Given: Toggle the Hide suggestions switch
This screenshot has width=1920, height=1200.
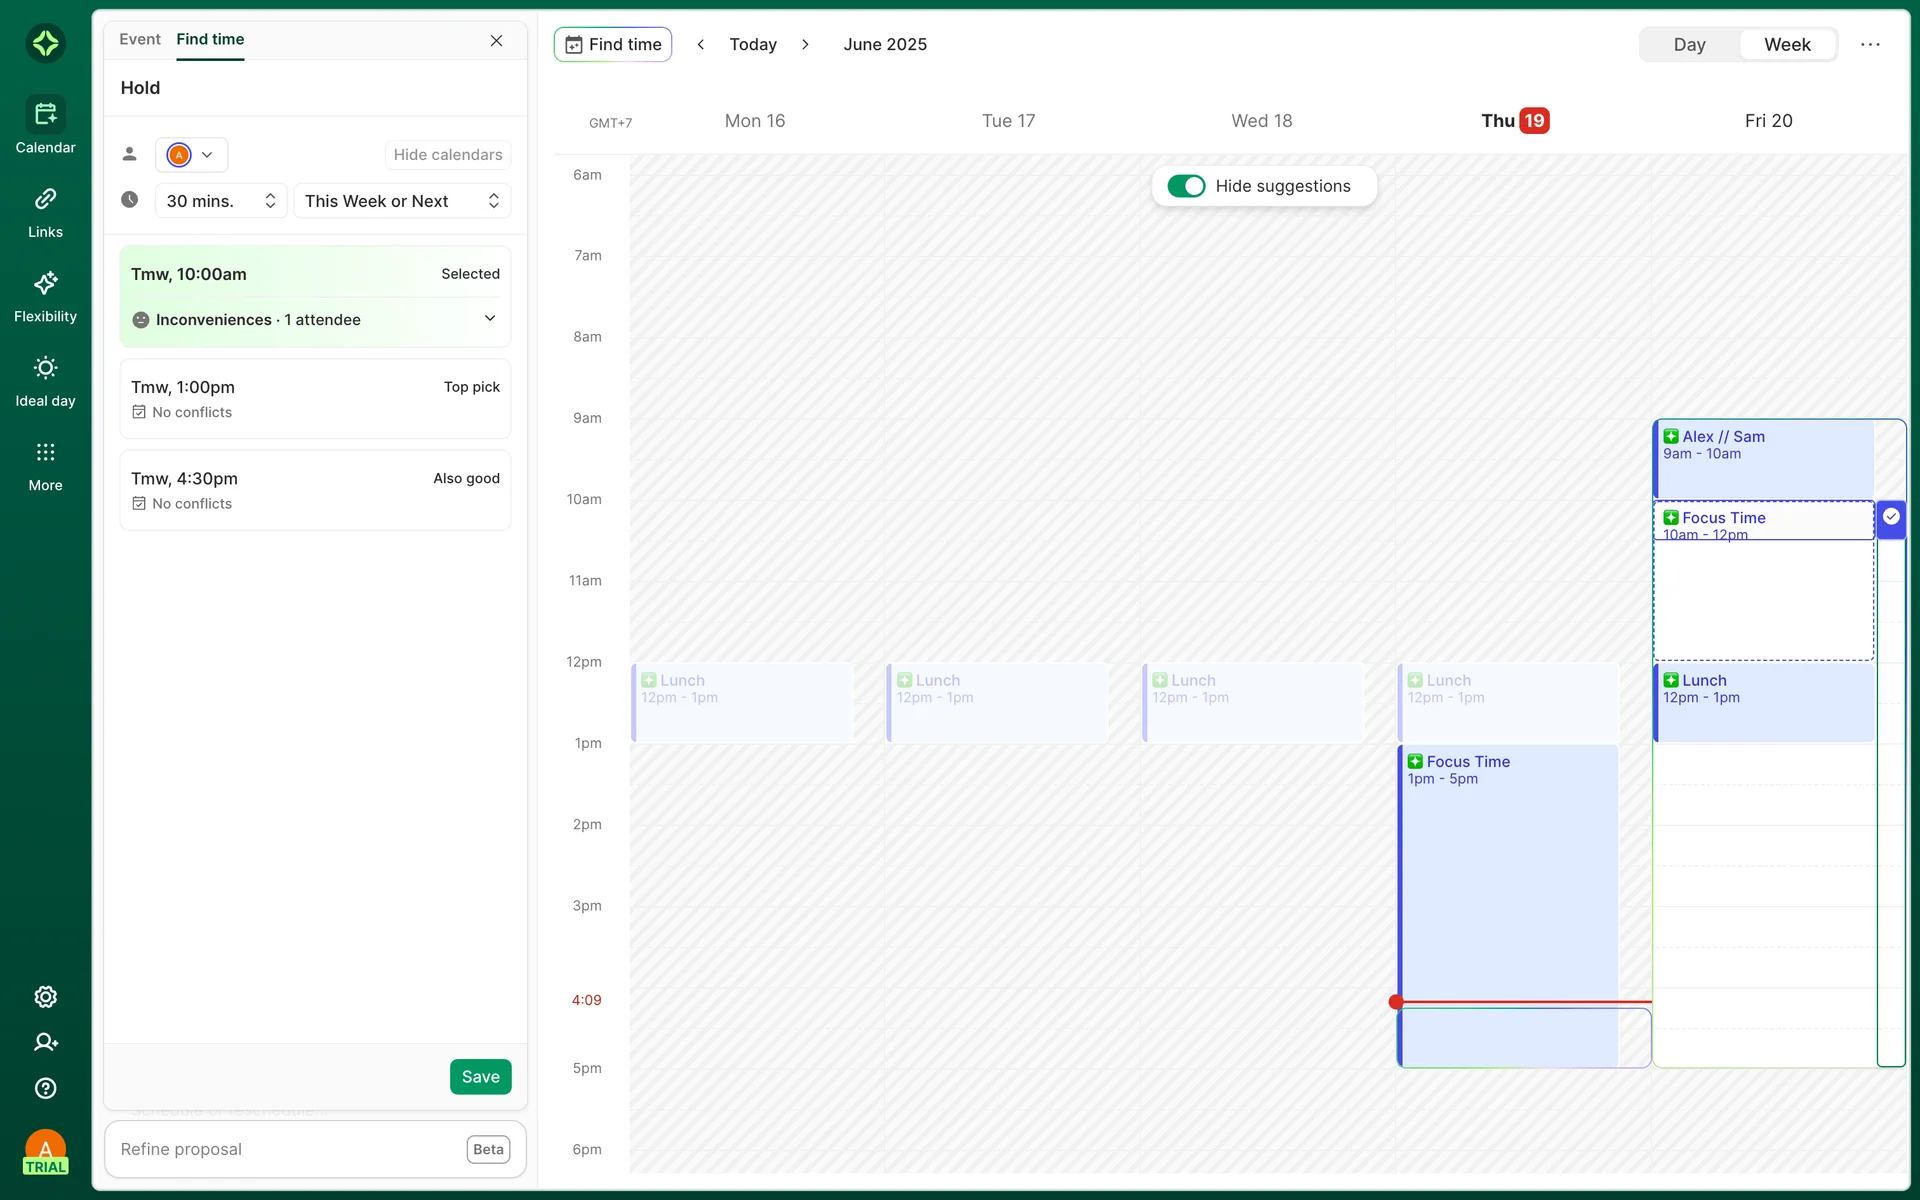Looking at the screenshot, I should pos(1186,186).
